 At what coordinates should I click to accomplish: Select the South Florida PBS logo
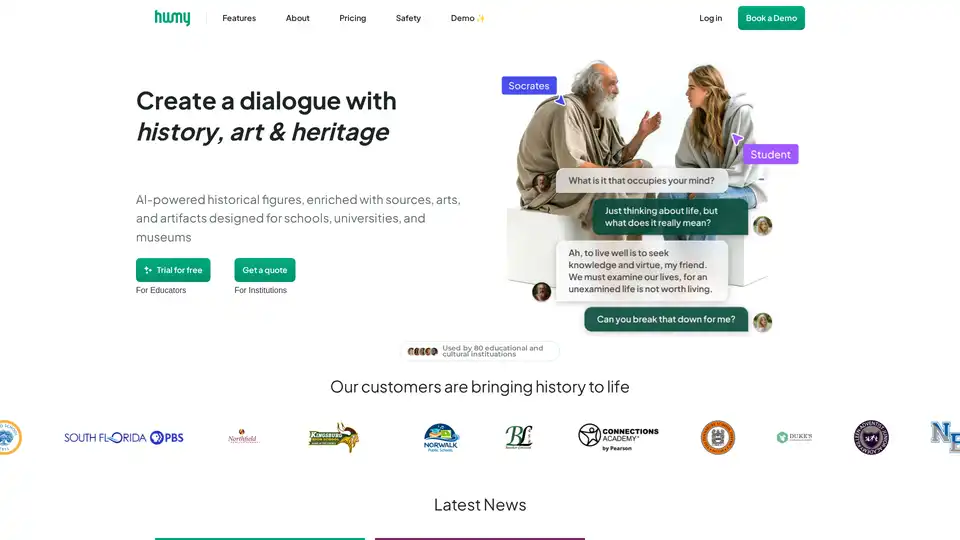click(x=124, y=437)
